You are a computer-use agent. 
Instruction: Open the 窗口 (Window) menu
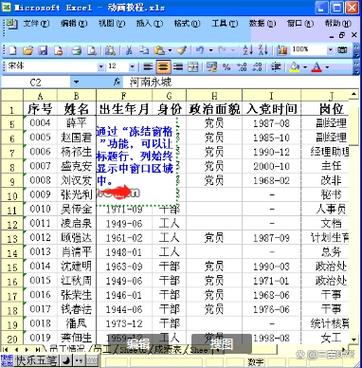[300, 24]
